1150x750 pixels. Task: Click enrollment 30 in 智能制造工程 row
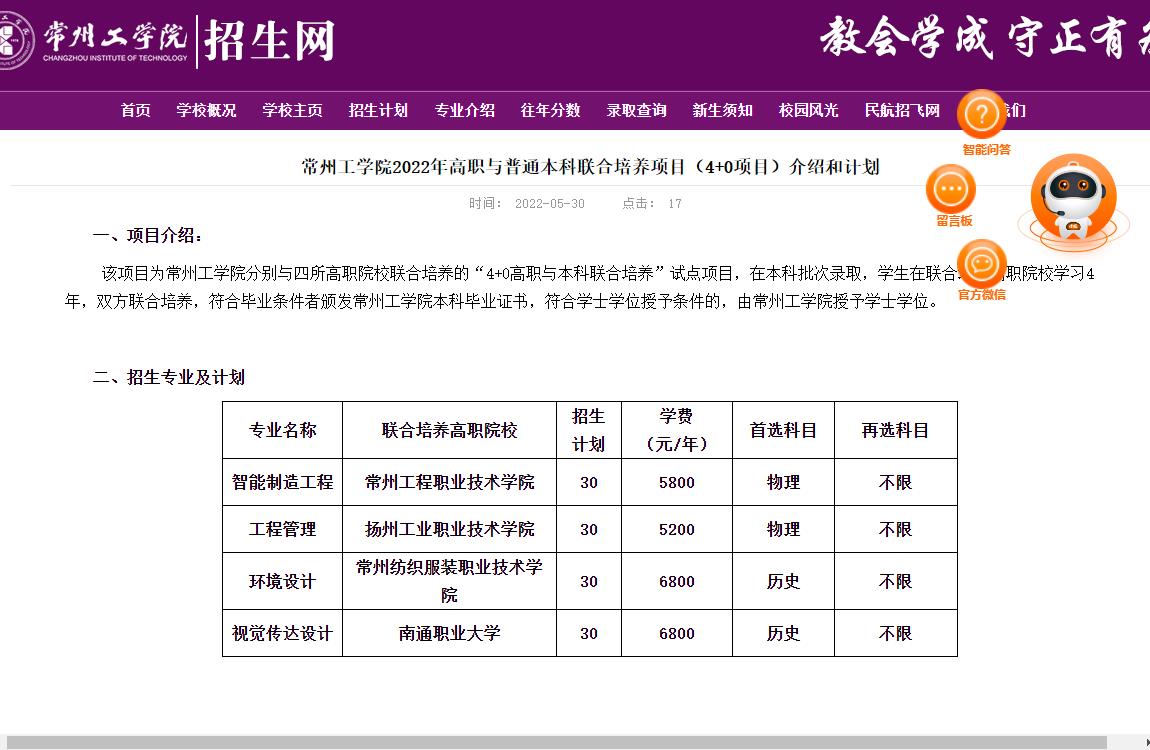pos(589,482)
